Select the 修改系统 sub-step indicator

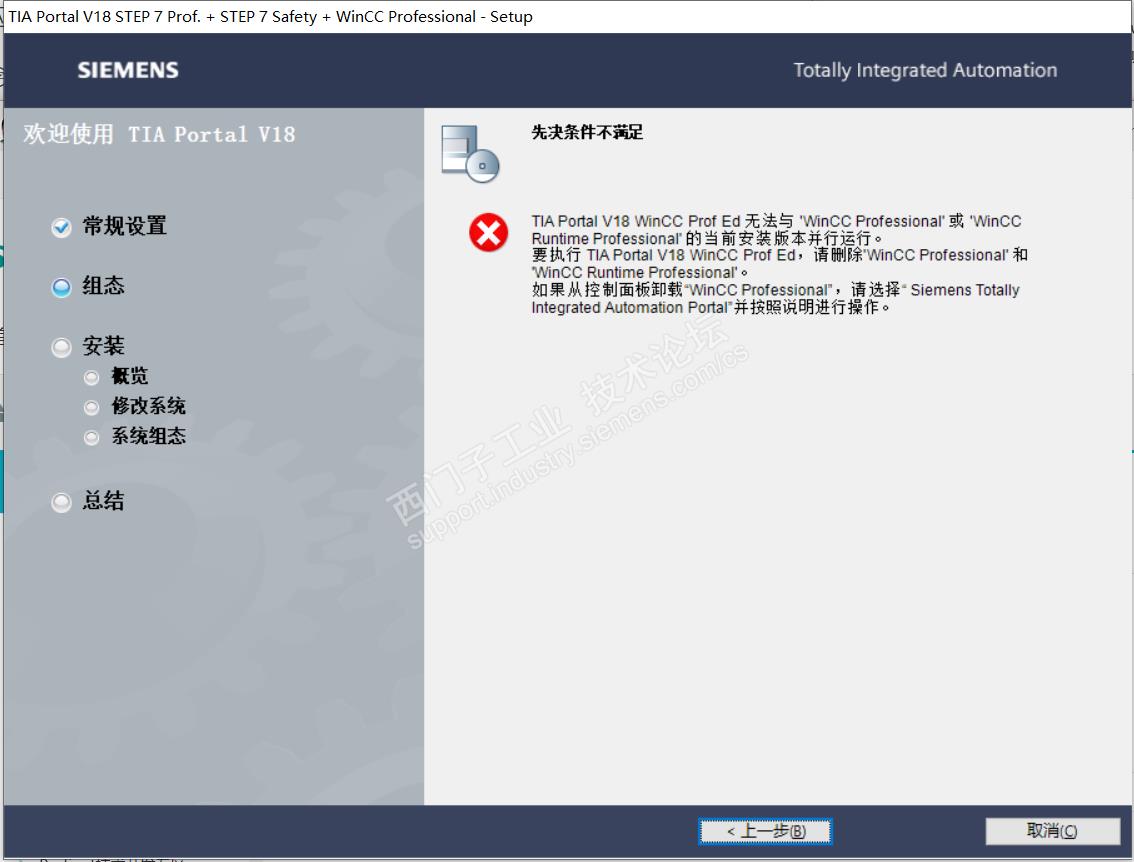pyautogui.click(x=91, y=407)
